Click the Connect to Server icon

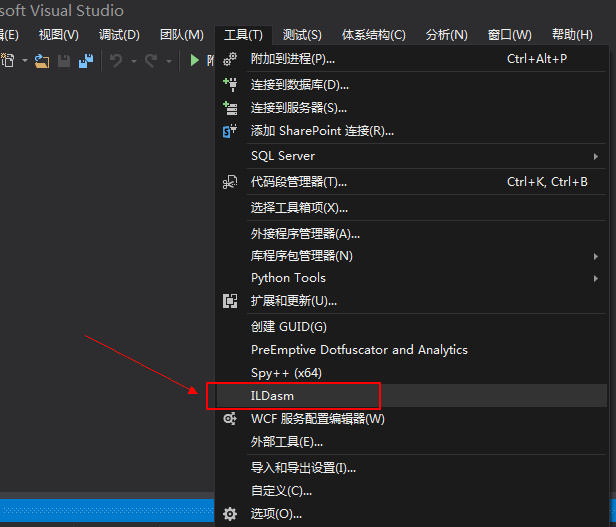(230, 108)
